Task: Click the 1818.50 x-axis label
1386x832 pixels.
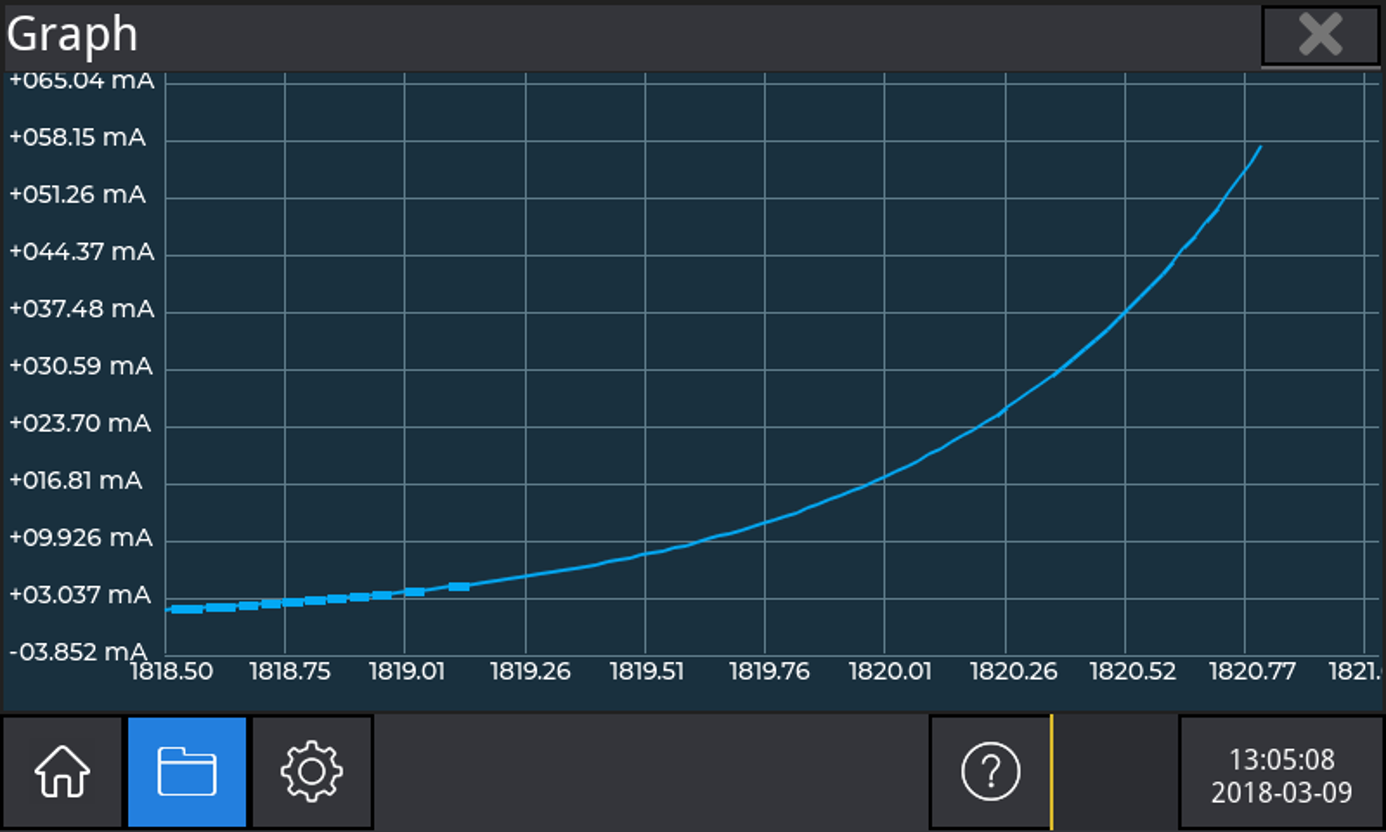Action: click(x=172, y=672)
